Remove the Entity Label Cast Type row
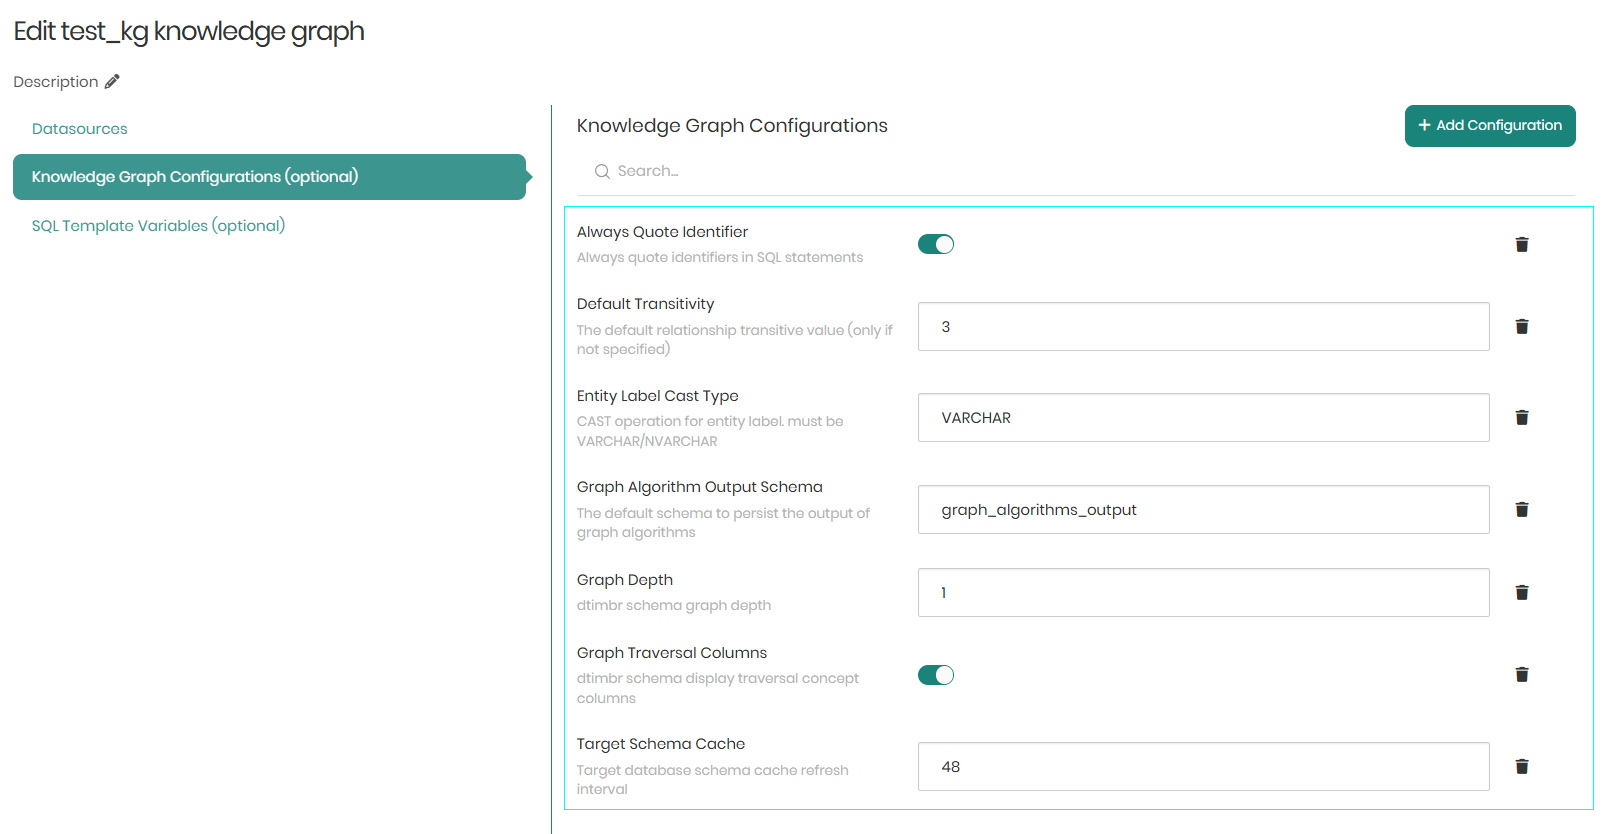This screenshot has width=1616, height=834. (x=1521, y=418)
